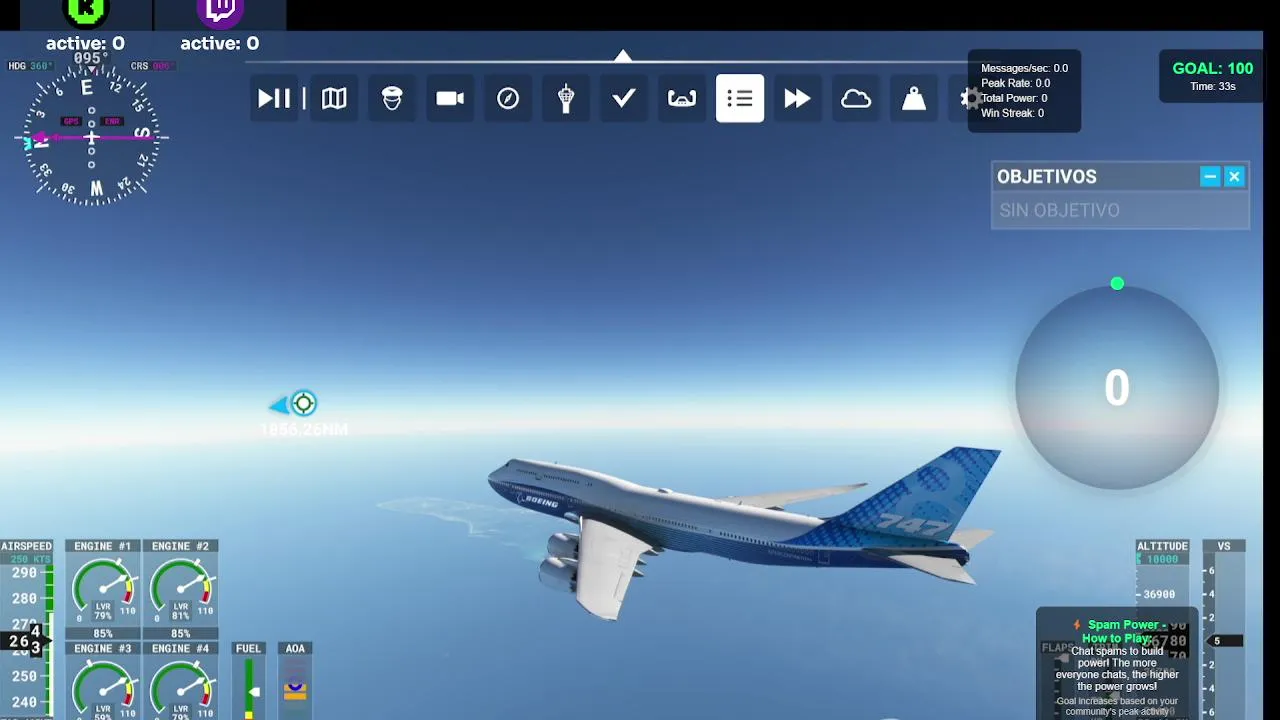Click the compass heading instrument
The height and width of the screenshot is (720, 1280).
92,137
